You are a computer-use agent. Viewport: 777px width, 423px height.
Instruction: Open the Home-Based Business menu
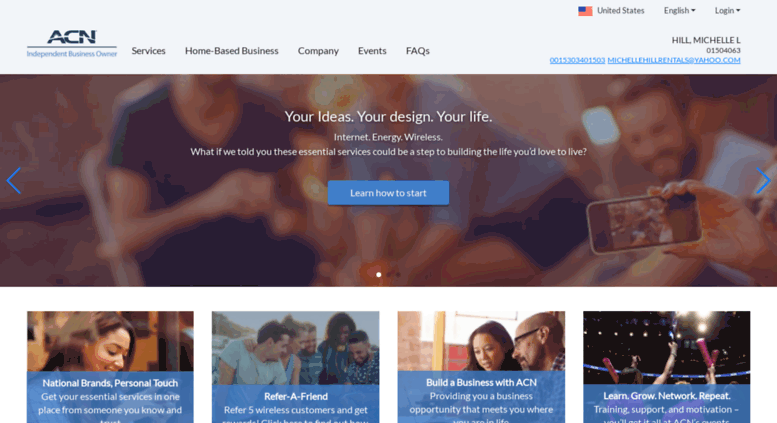coord(231,51)
